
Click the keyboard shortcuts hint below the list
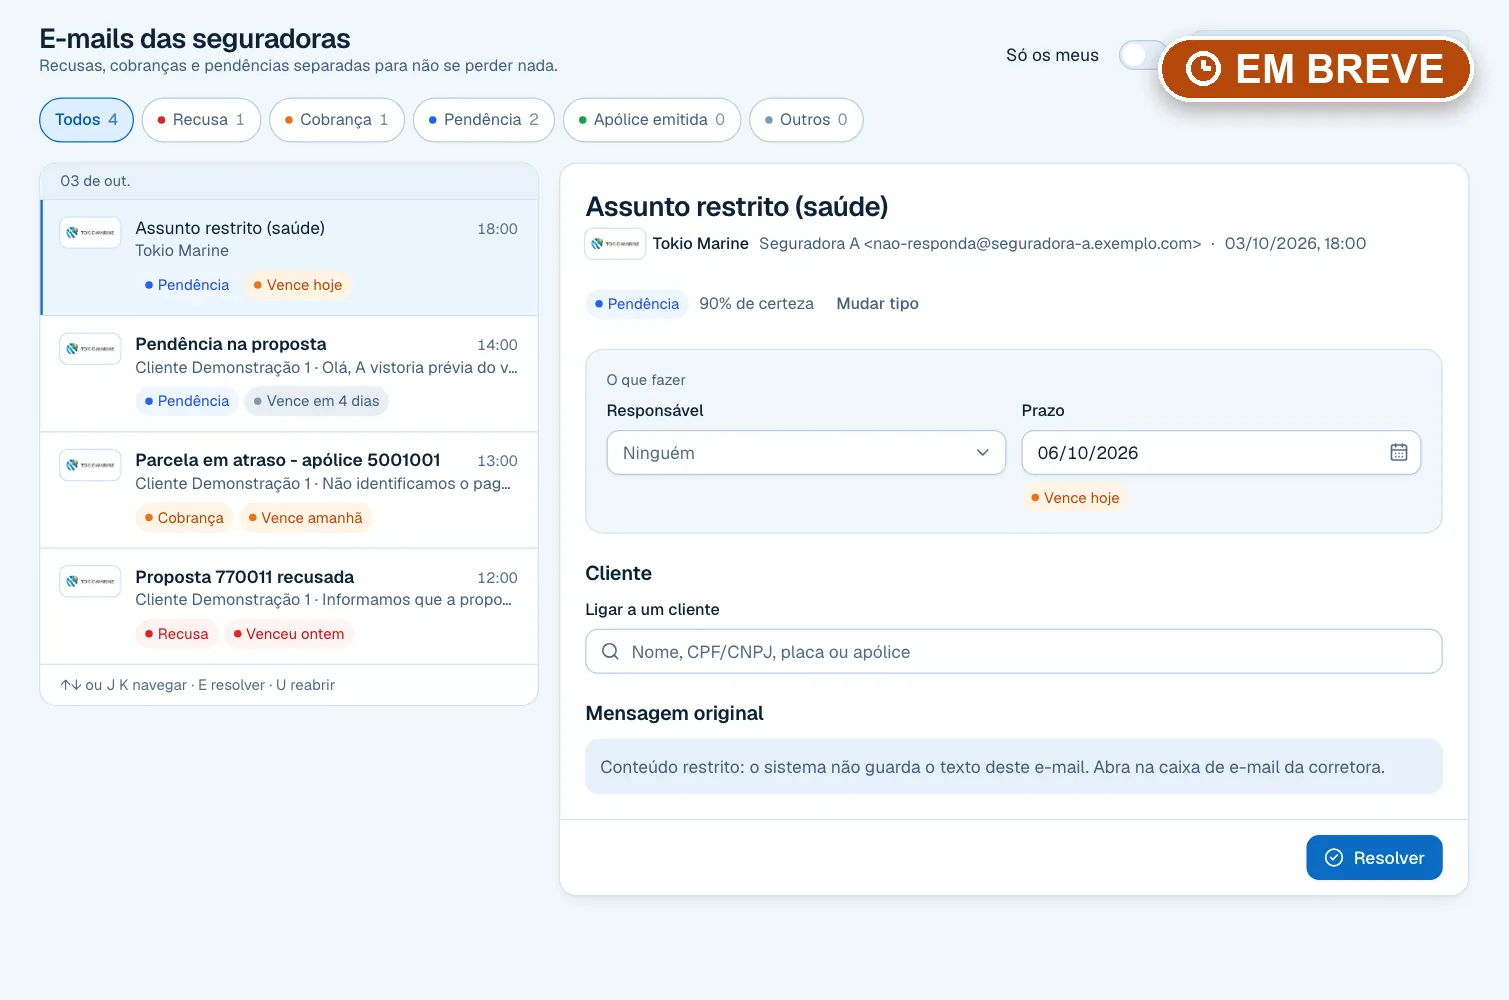197,685
